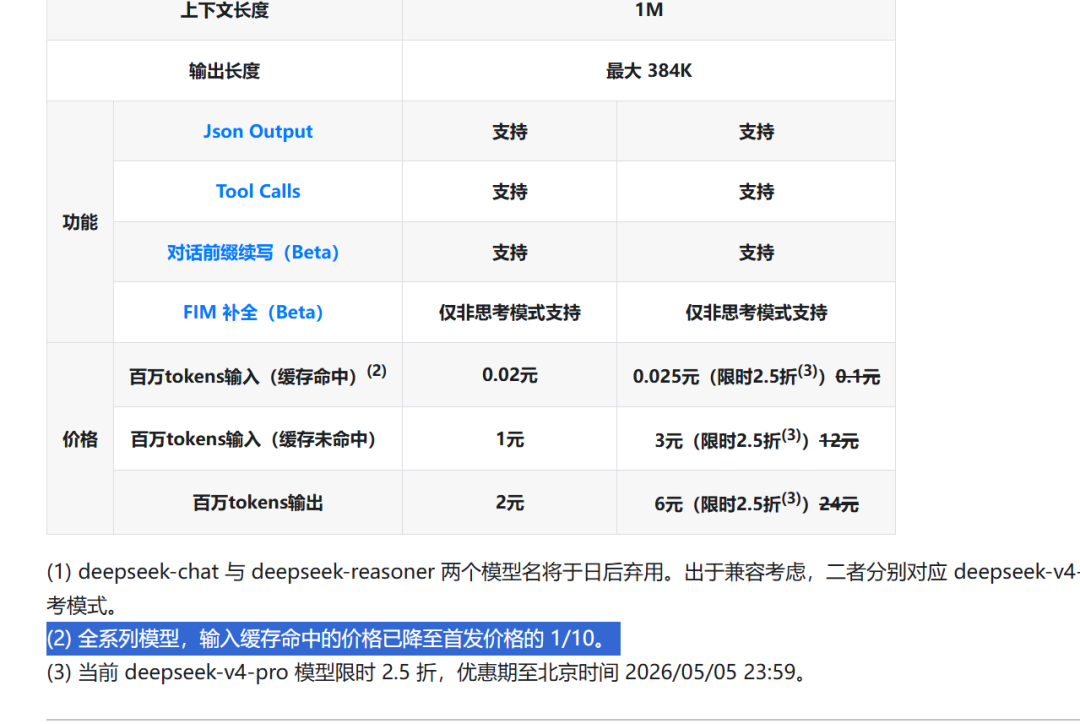Click the 2元 output price cell
This screenshot has width=1080, height=724.
coord(510,502)
